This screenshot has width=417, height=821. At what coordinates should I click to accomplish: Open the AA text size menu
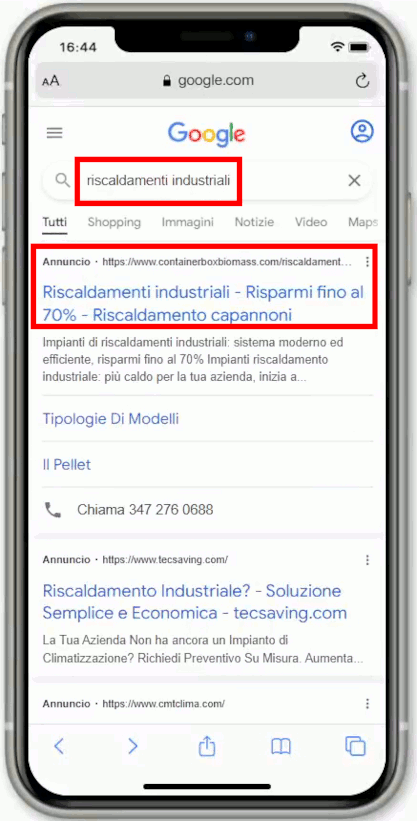click(x=51, y=81)
